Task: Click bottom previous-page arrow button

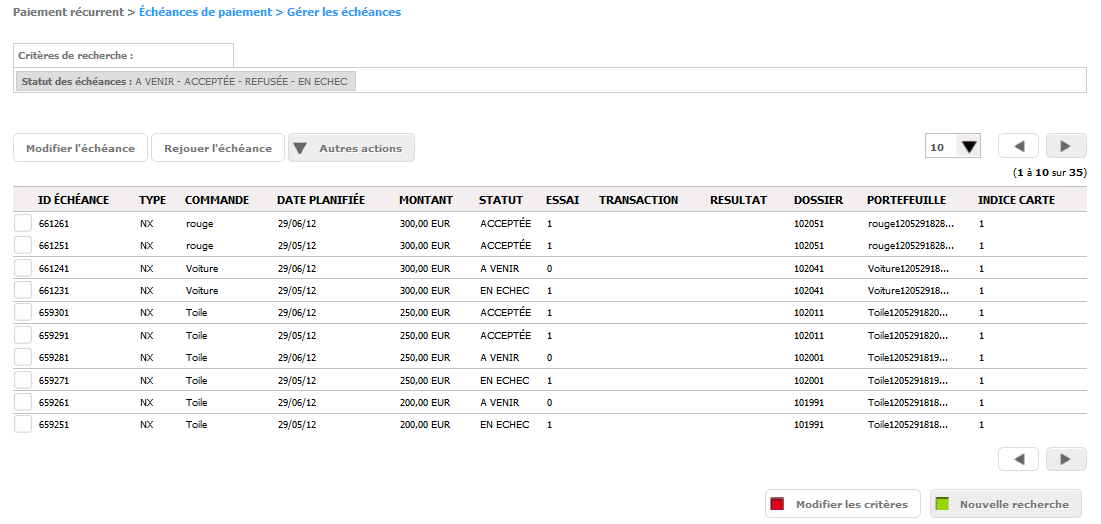Action: tap(1020, 459)
